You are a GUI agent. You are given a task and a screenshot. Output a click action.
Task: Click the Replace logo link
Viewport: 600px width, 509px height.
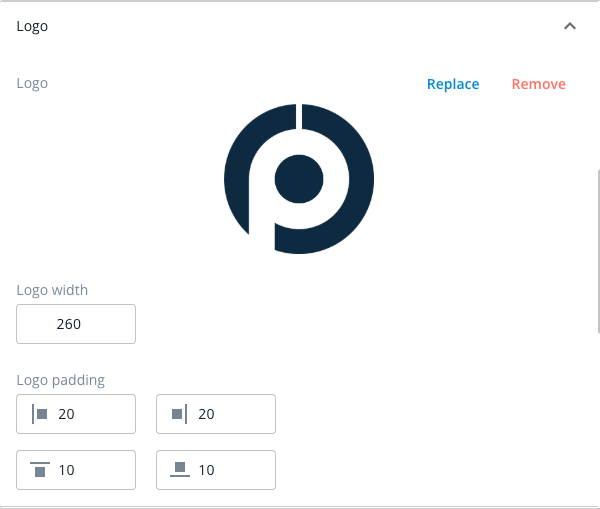[453, 84]
